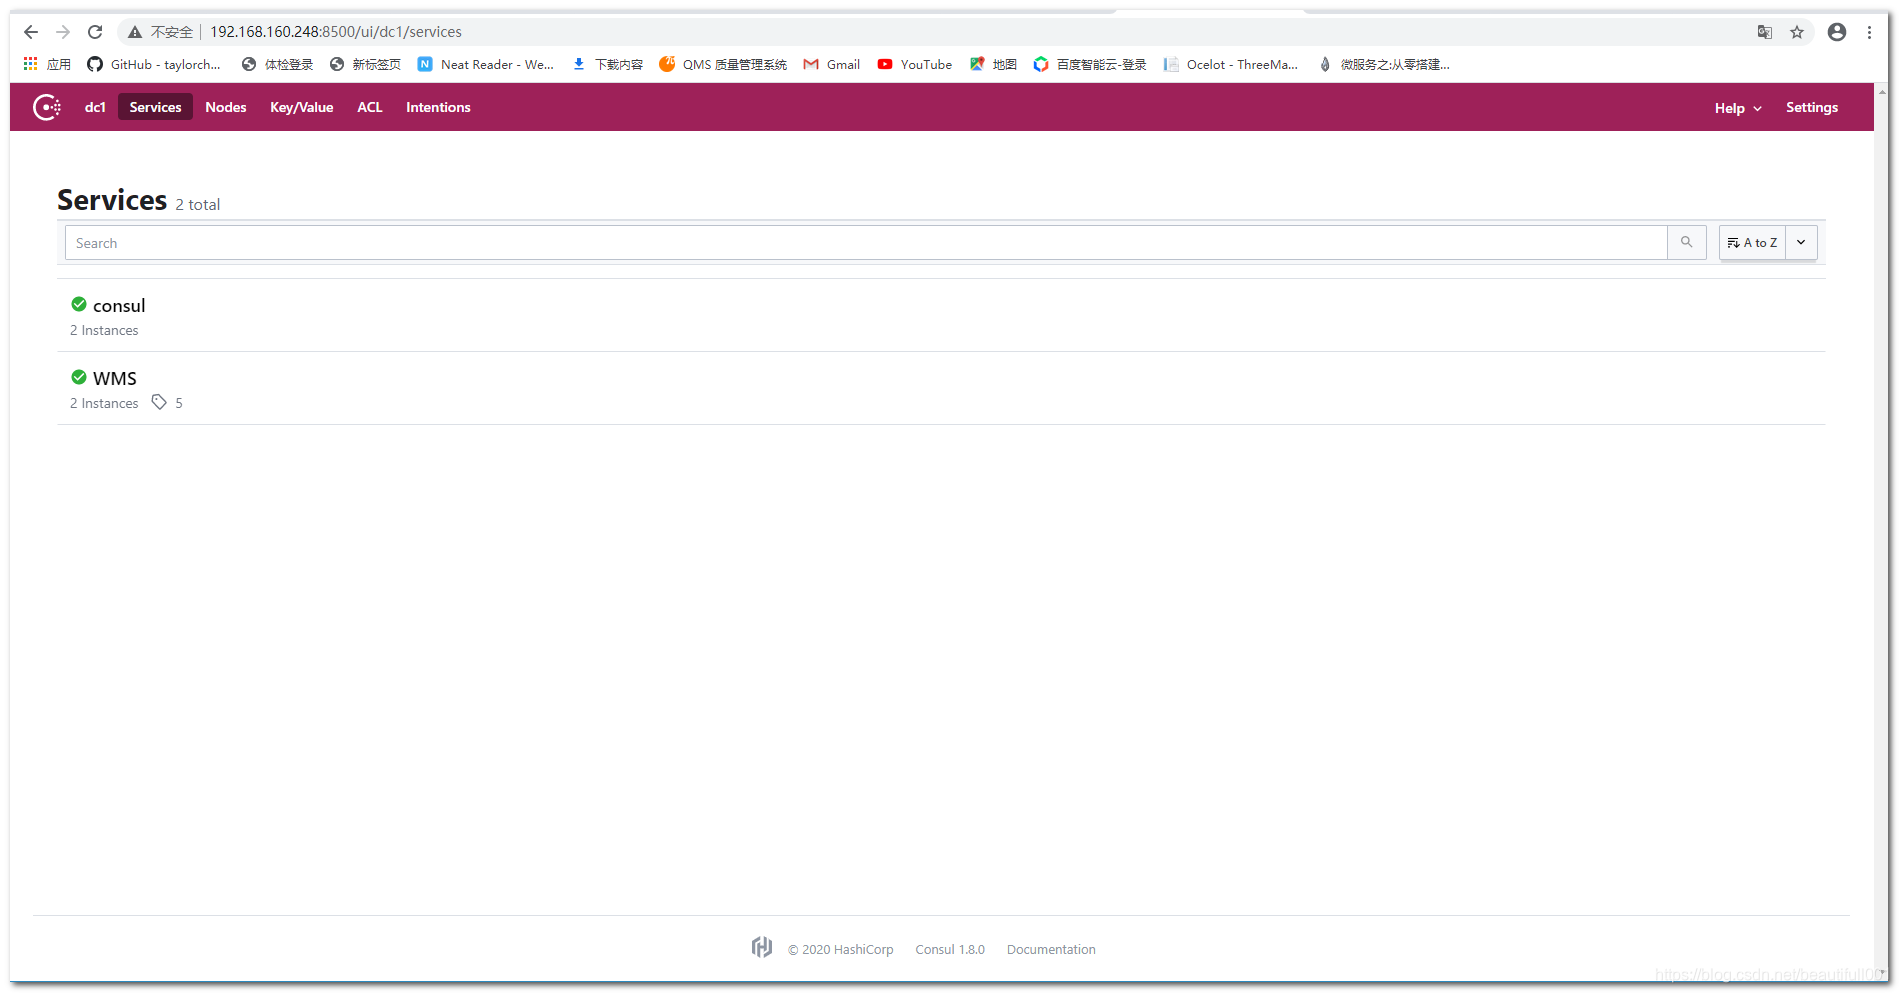Click the browser back arrow
The image size is (1899, 993).
[x=31, y=32]
